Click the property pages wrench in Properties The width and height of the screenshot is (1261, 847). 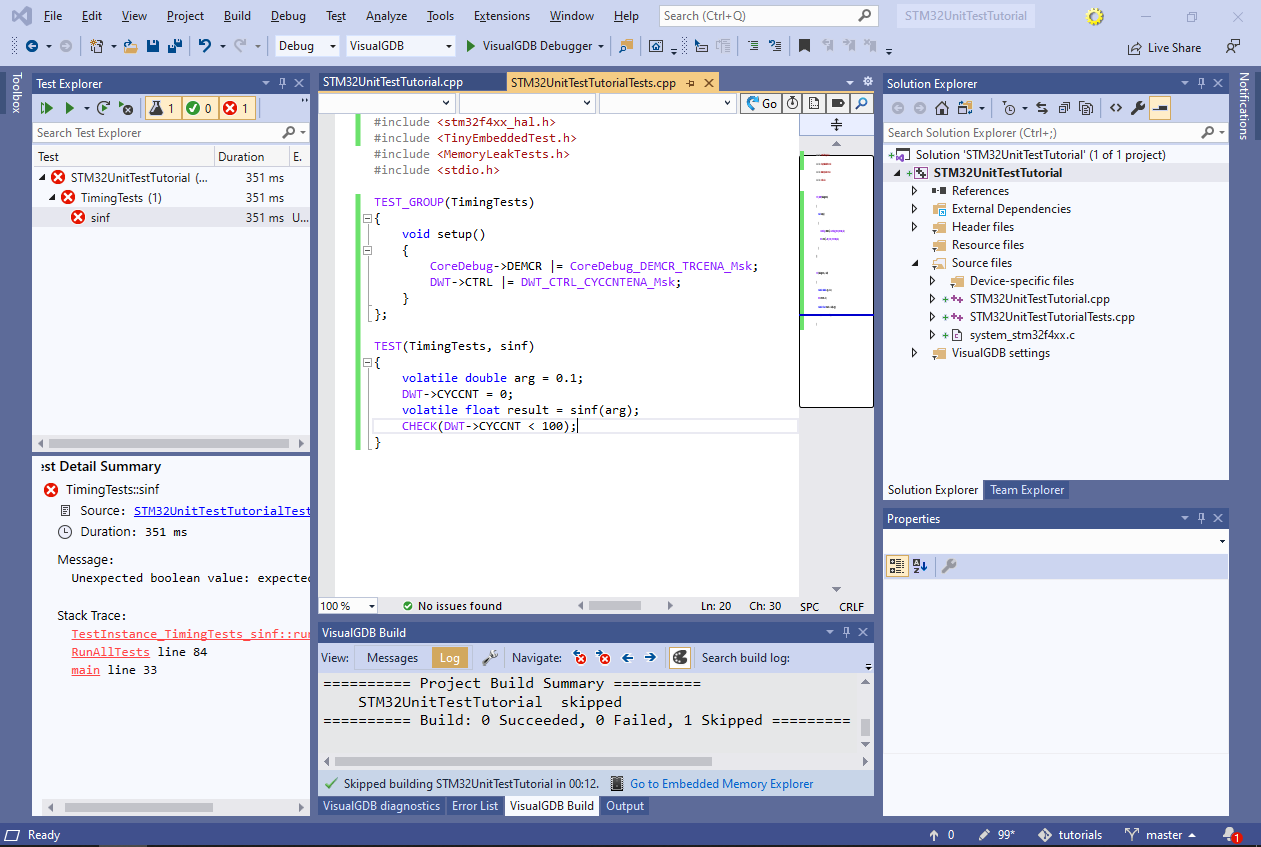pyautogui.click(x=949, y=566)
